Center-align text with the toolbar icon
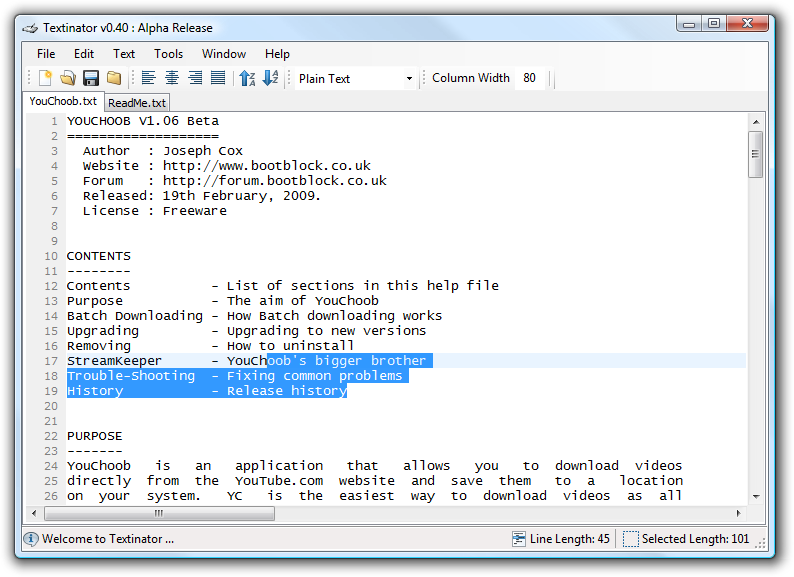794x577 pixels. [x=172, y=78]
